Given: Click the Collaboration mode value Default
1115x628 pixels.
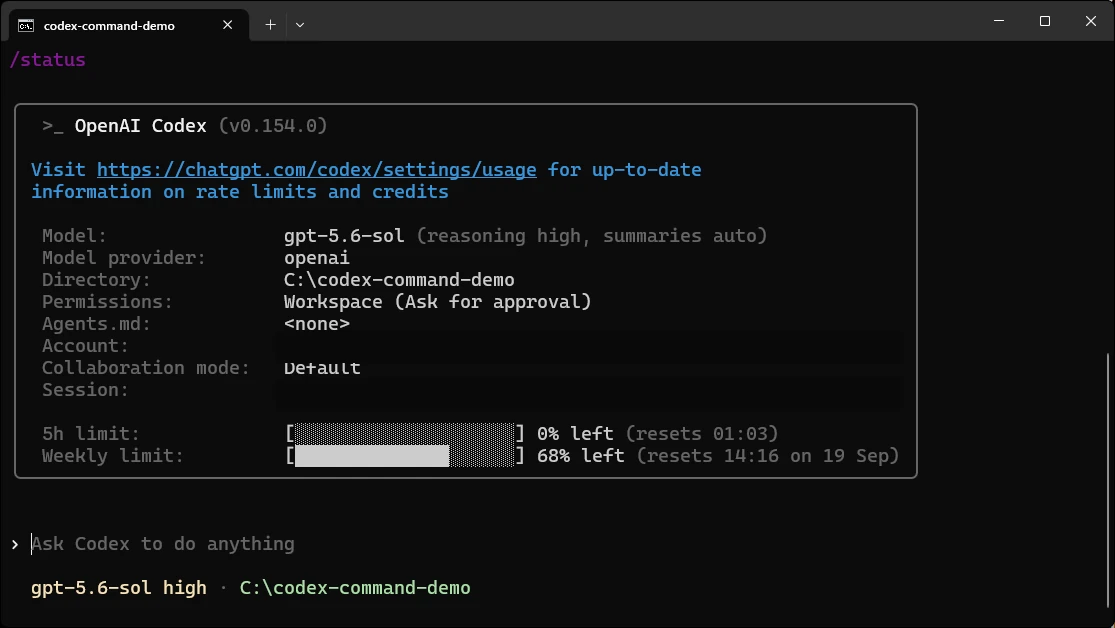Looking at the screenshot, I should 322,368.
